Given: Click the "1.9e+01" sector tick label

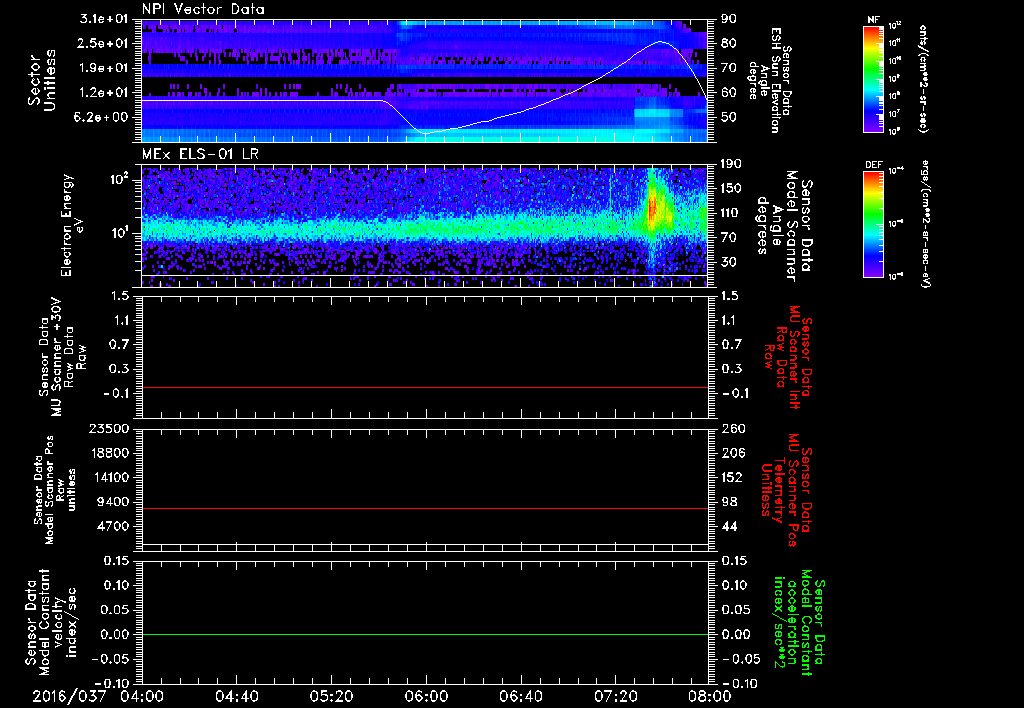Looking at the screenshot, I should click(104, 68).
